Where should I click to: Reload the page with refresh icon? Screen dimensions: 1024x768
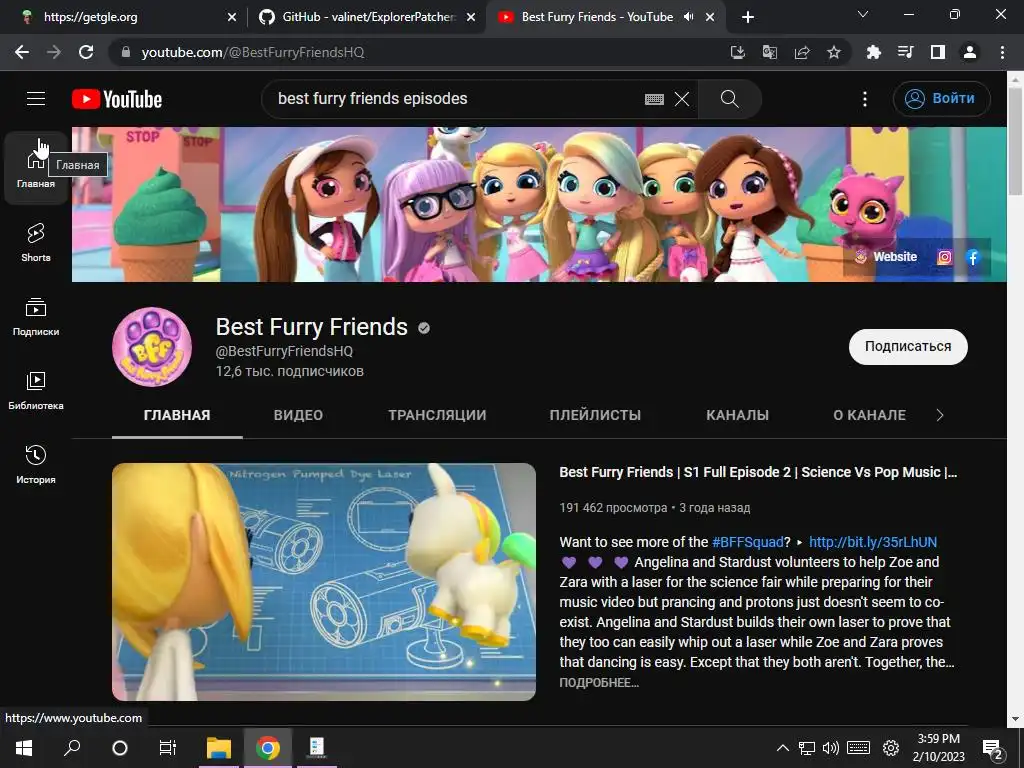86,52
